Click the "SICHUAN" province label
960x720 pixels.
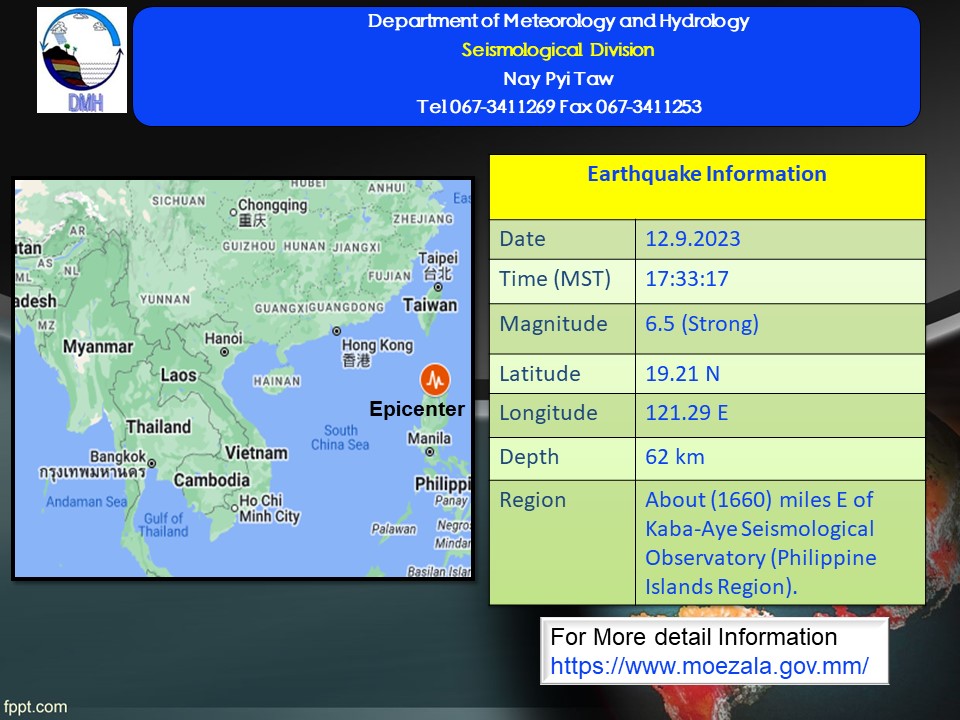(179, 201)
